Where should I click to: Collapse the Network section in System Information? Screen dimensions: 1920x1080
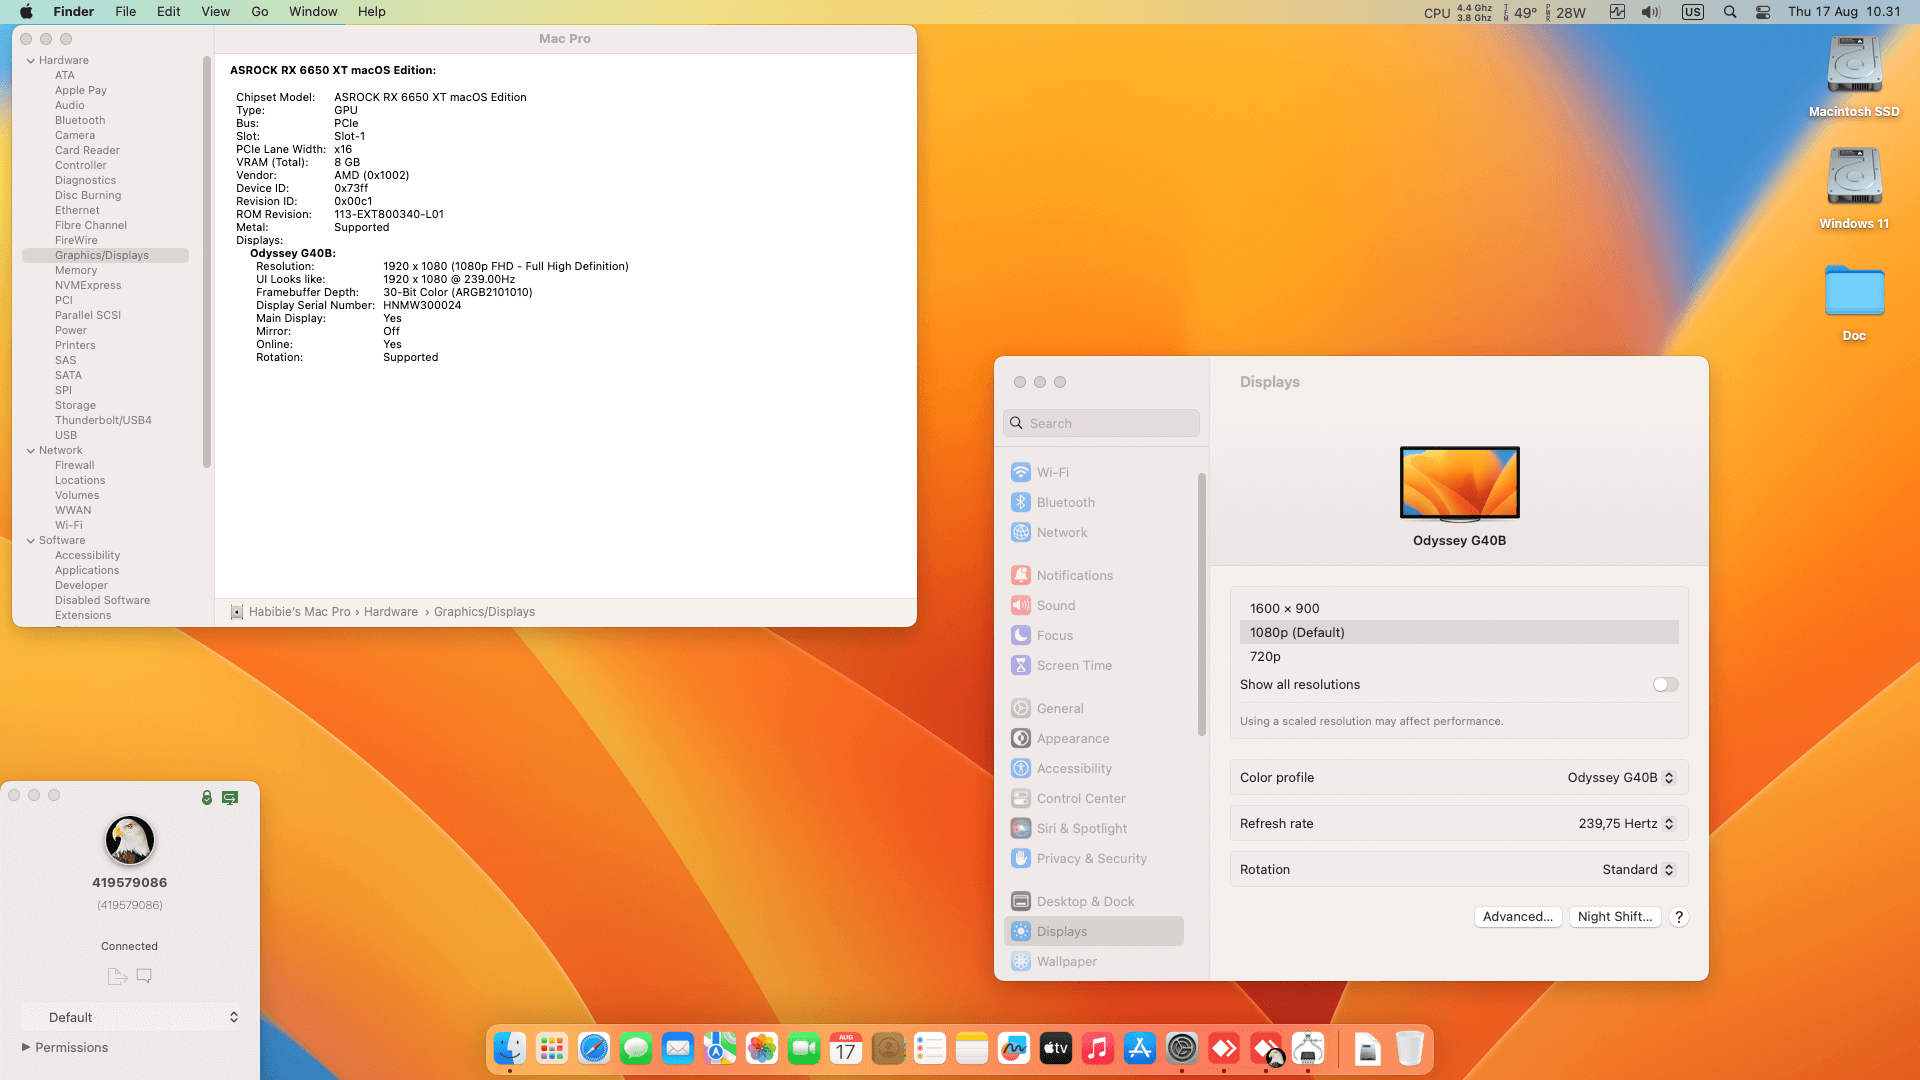31,451
